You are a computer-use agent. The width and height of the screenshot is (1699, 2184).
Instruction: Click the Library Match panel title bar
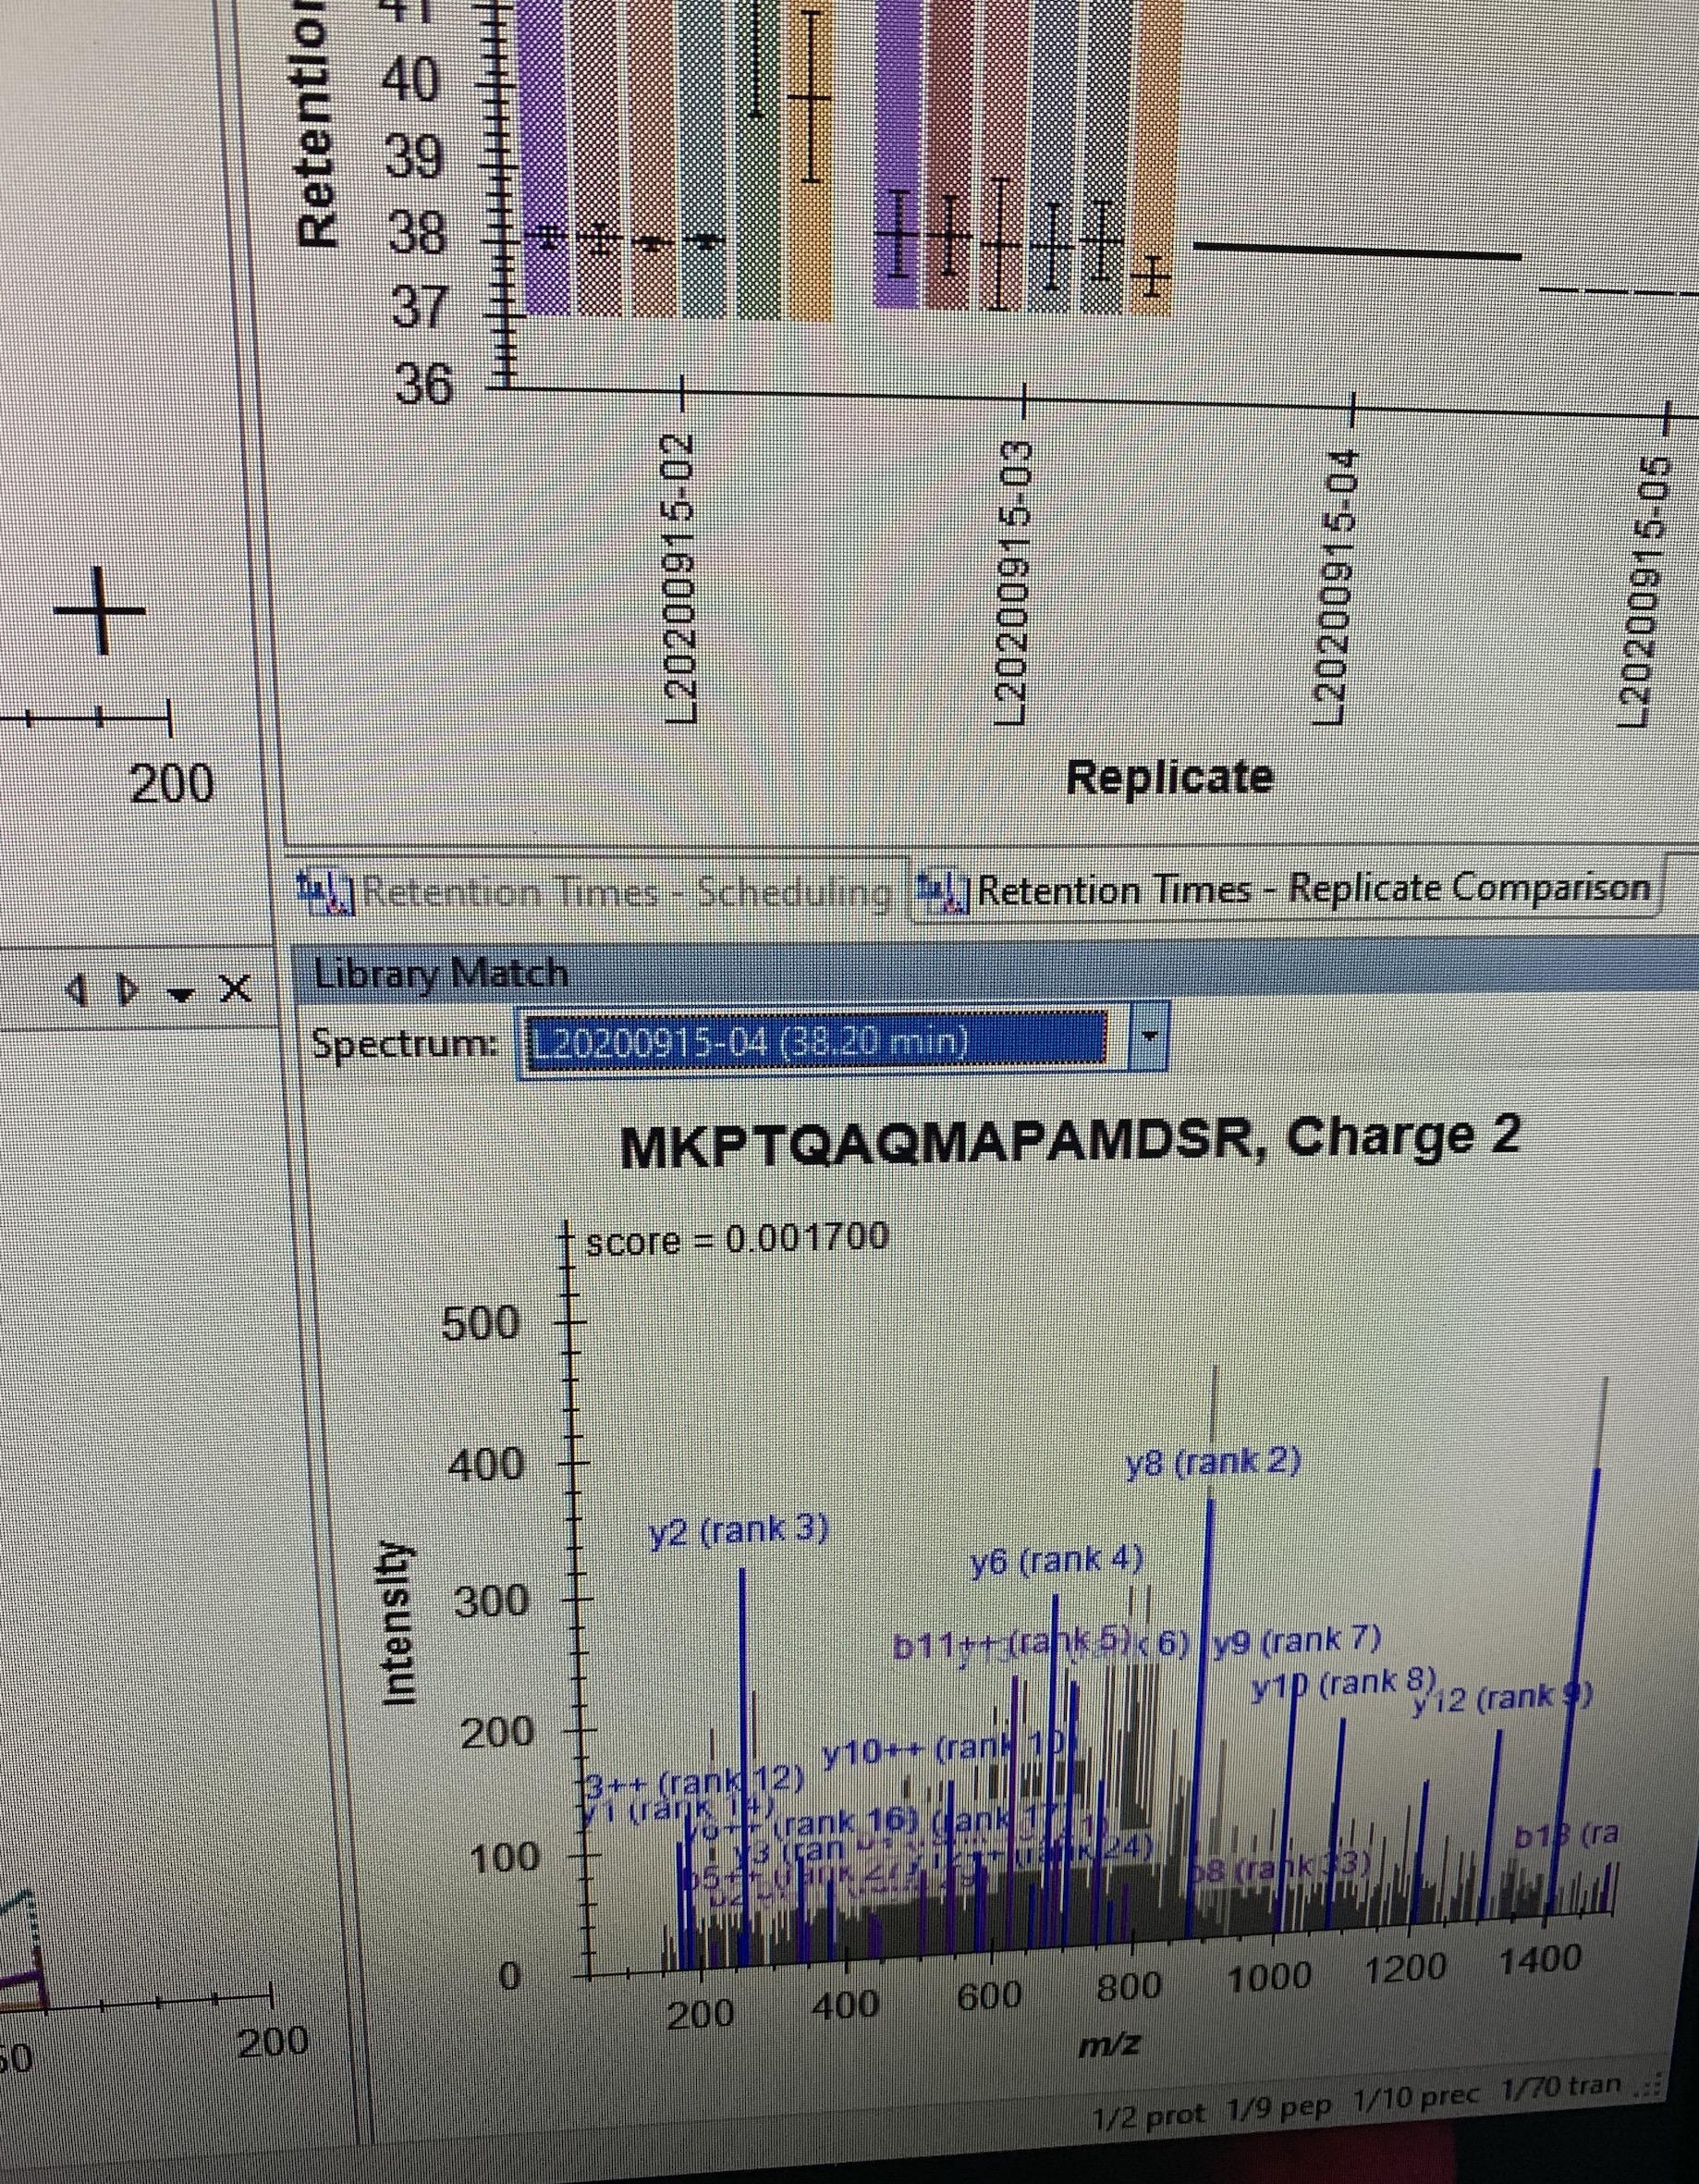[900, 972]
